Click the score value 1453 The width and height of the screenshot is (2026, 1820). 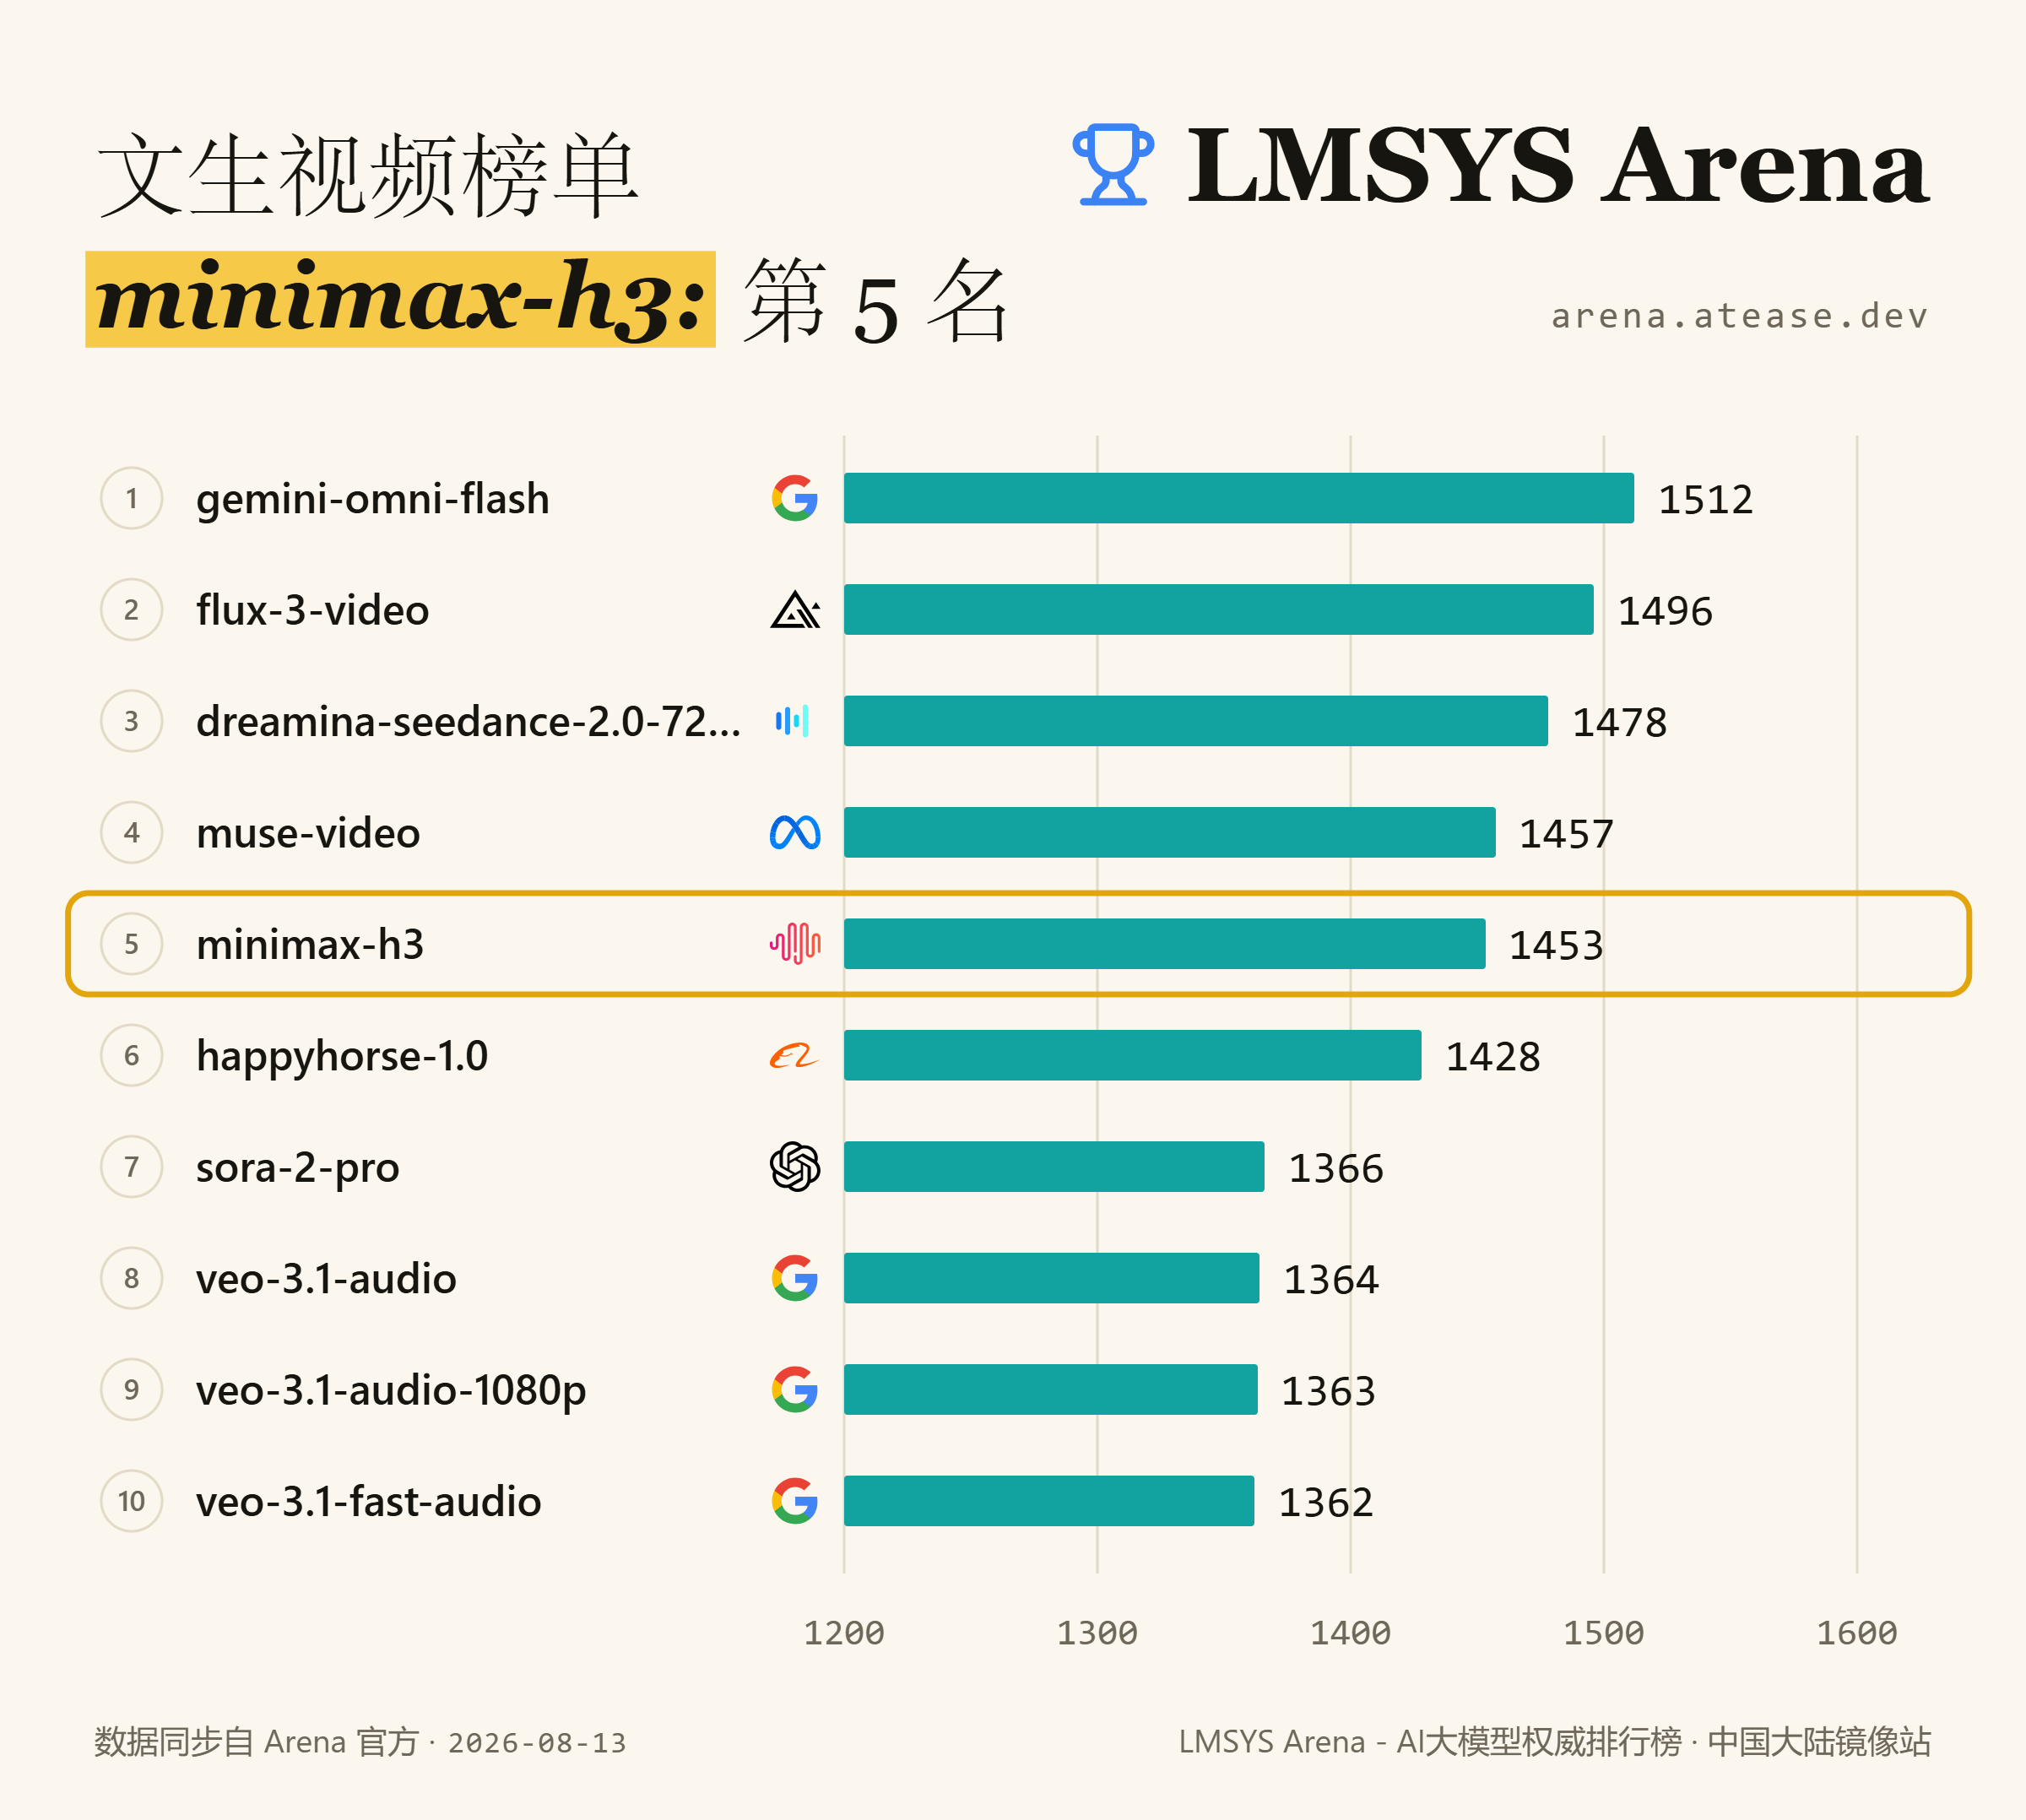coord(1556,945)
